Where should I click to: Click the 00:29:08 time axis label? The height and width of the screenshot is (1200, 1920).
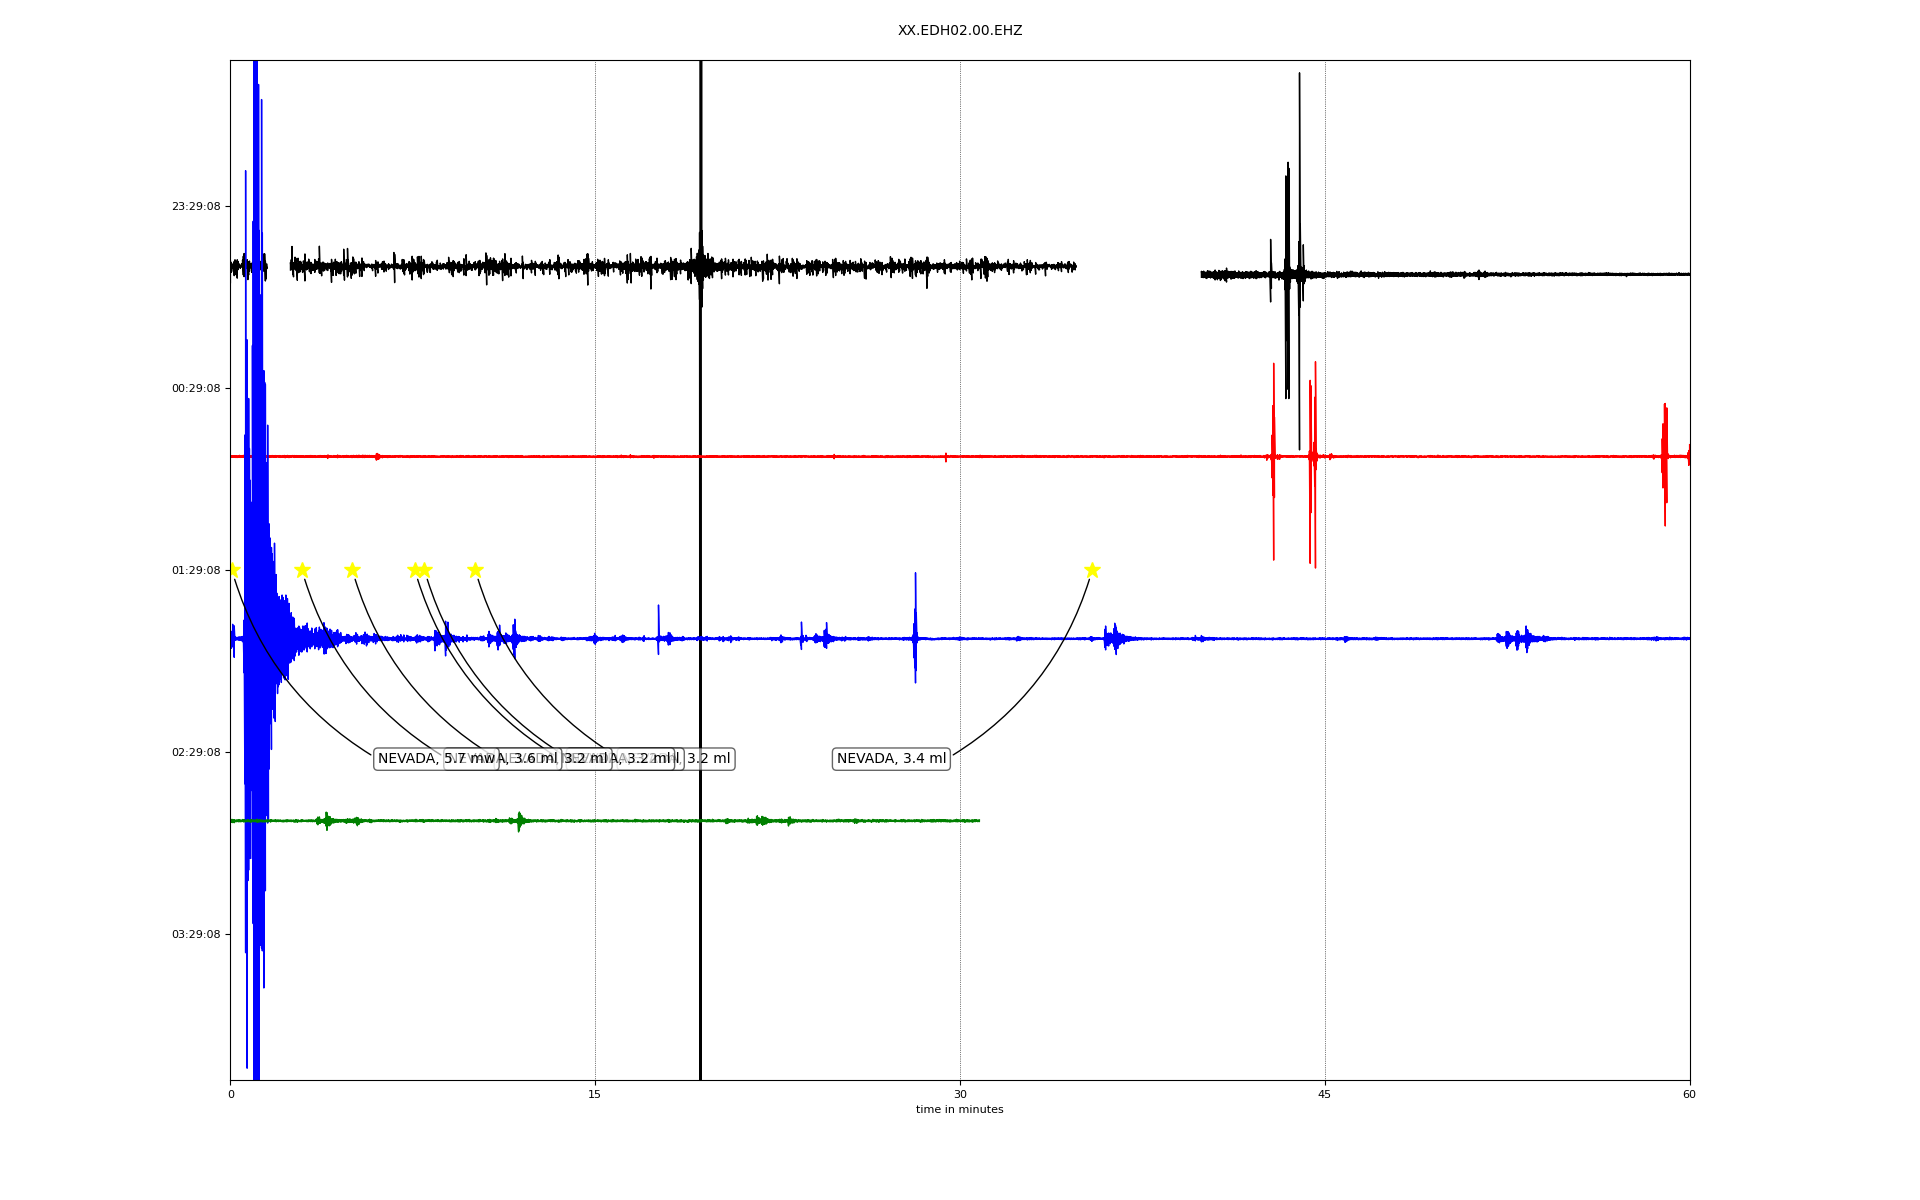click(x=195, y=389)
